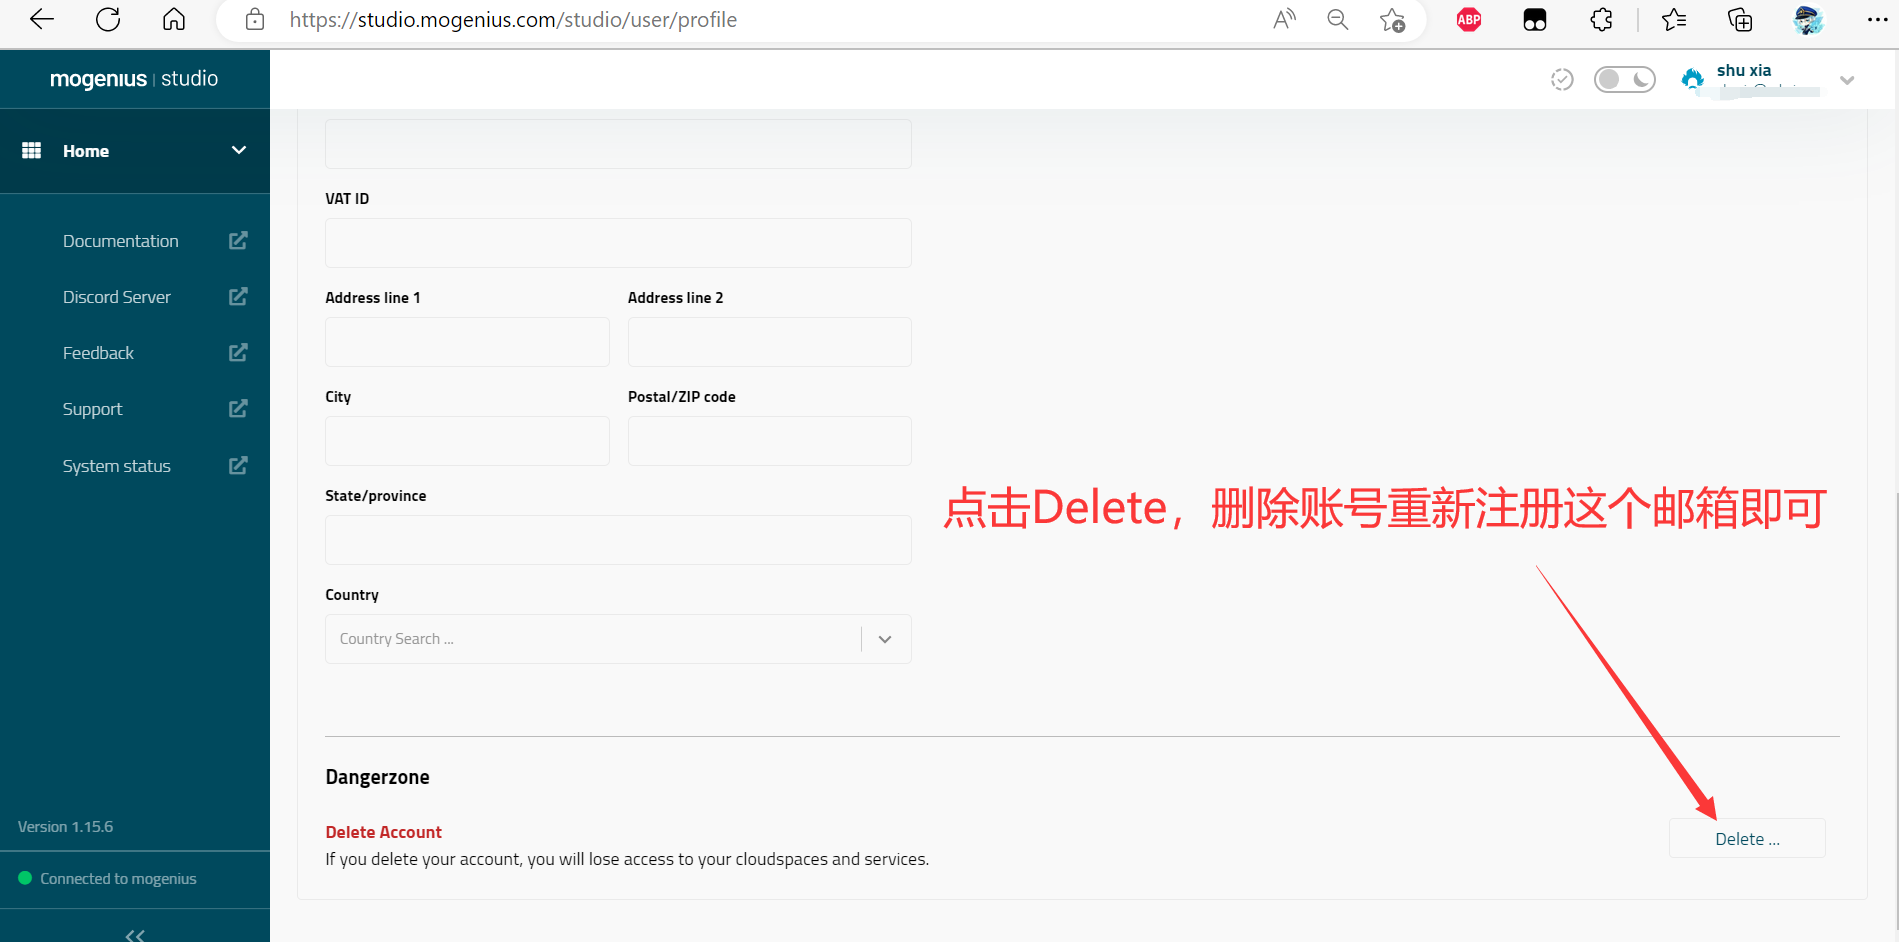Expand the Home menu chevron
This screenshot has width=1899, height=942.
pos(239,151)
